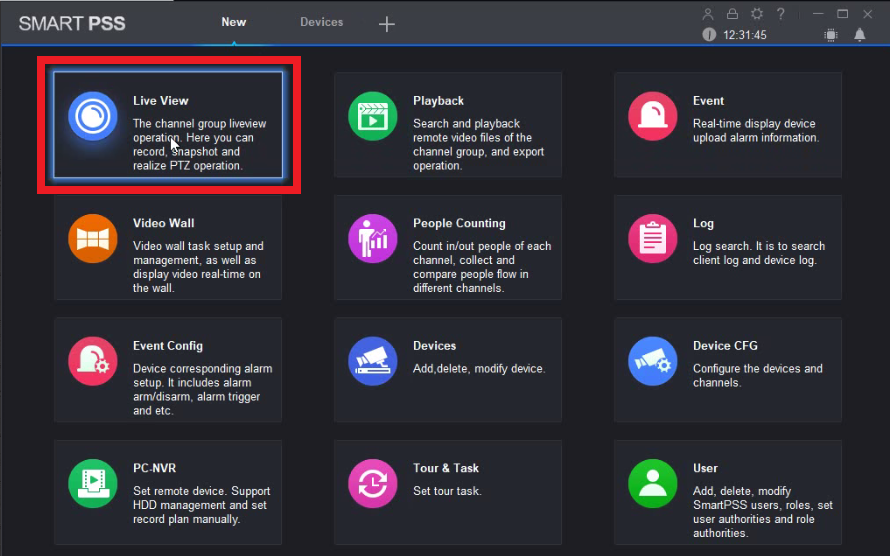Click the Device CFG title text
890x556 pixels.
[725, 346]
